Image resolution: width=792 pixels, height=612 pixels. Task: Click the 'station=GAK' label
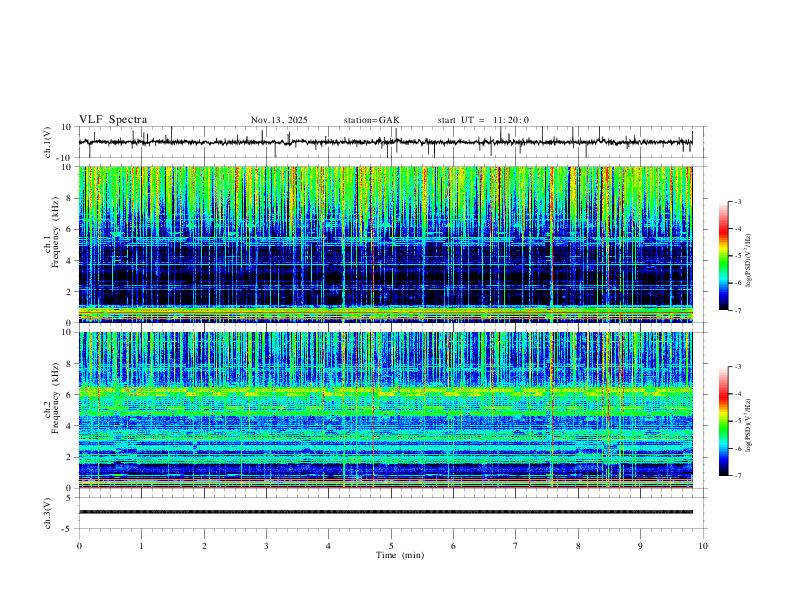pyautogui.click(x=372, y=120)
